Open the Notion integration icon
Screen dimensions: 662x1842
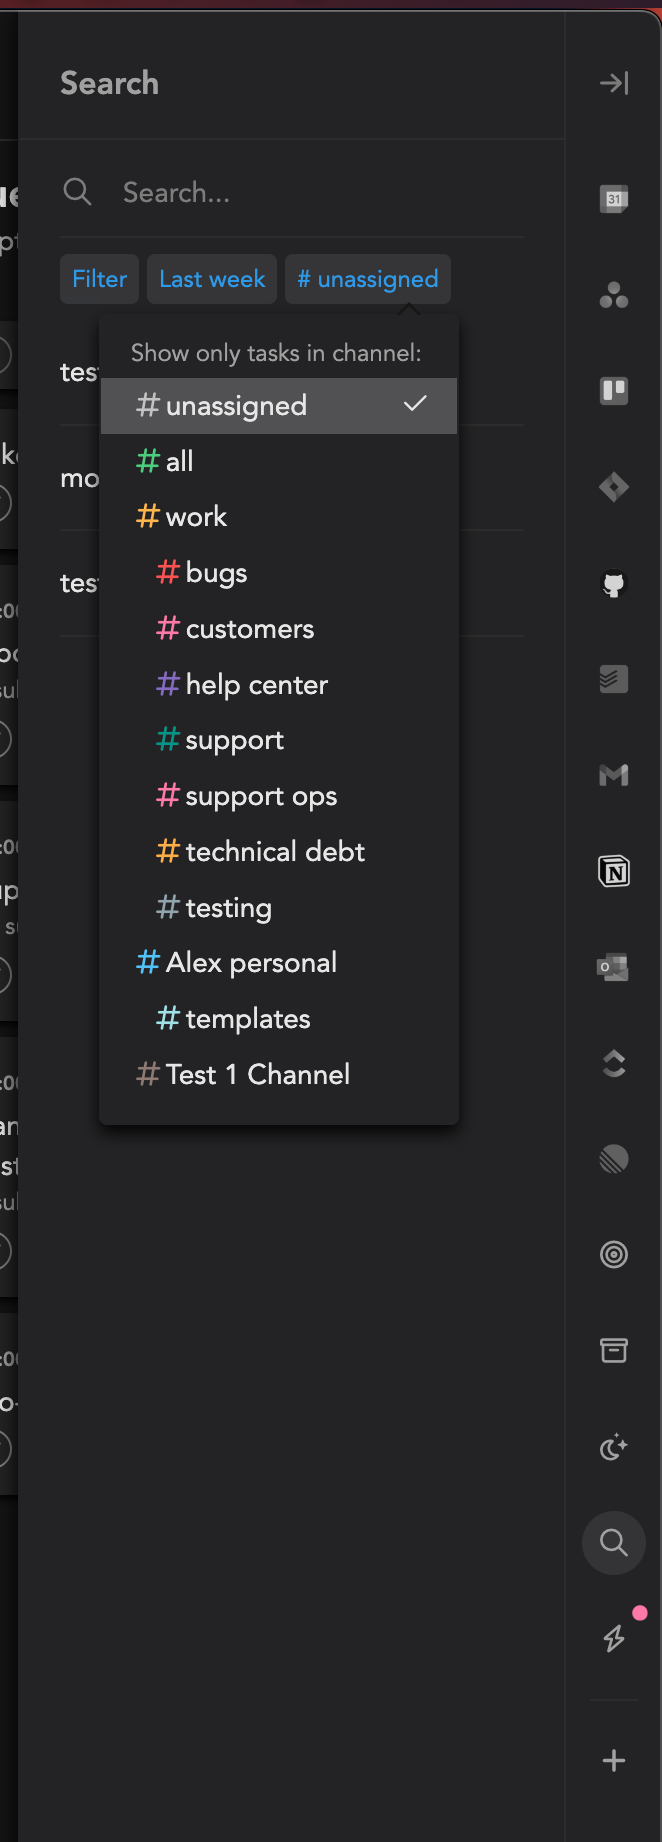click(614, 871)
